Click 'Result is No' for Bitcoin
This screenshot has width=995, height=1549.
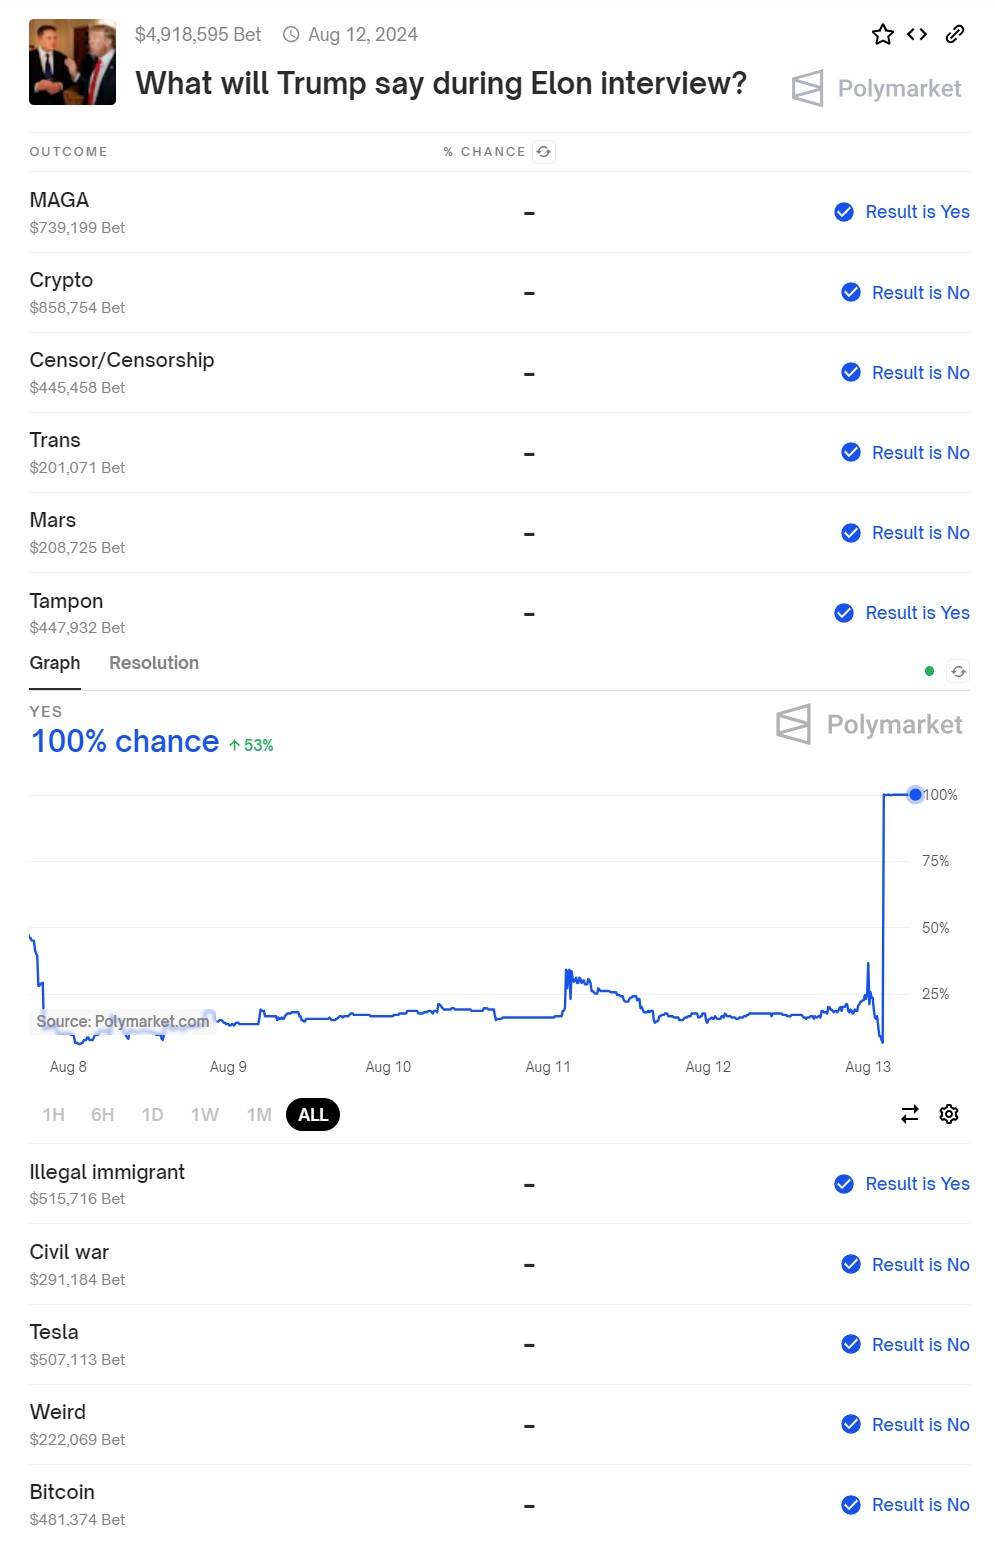905,1505
